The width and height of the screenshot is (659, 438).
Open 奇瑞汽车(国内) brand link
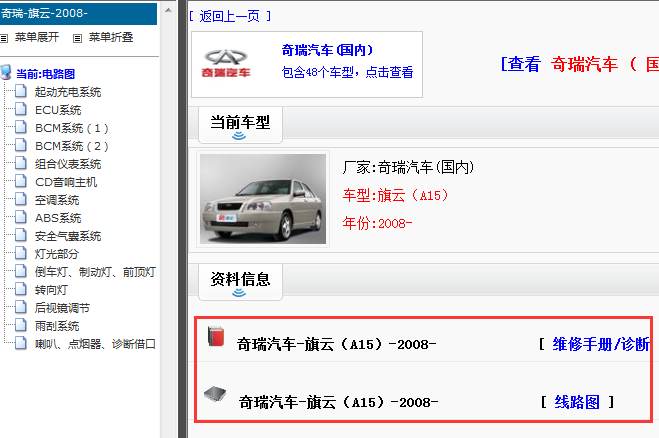pos(327,50)
